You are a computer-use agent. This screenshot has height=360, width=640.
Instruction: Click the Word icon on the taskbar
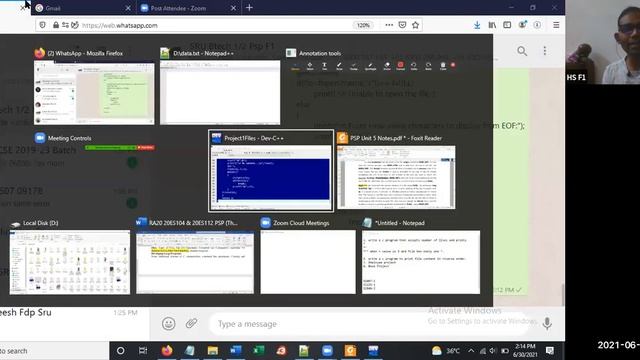coord(236,351)
